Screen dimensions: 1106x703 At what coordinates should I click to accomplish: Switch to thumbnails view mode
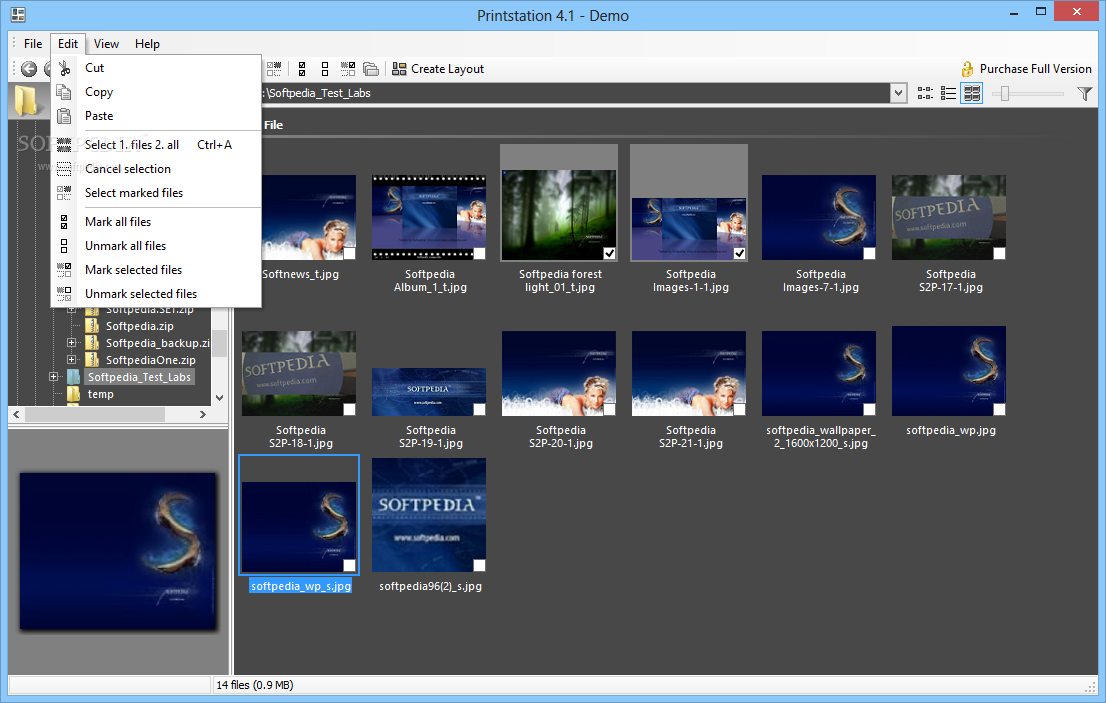(x=972, y=93)
